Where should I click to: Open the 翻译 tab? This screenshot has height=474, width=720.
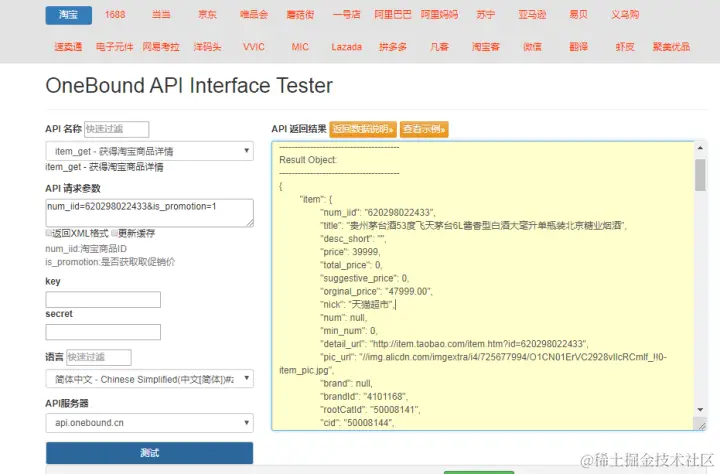coord(579,47)
